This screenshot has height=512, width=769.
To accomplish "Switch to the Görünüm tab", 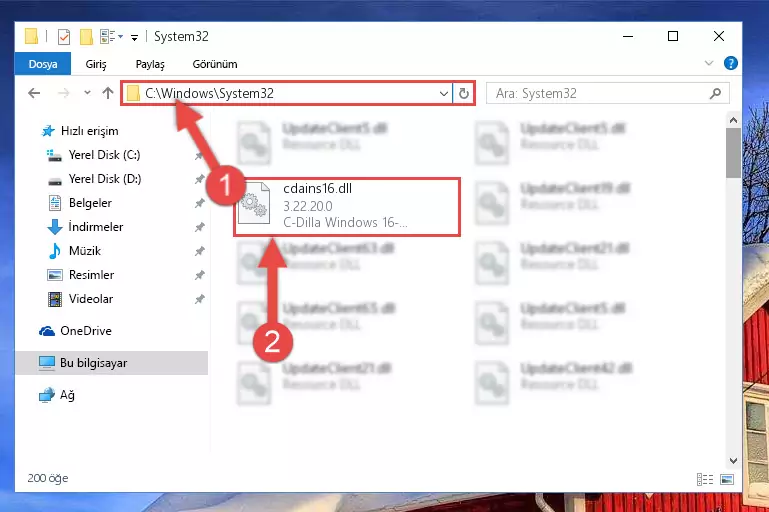I will pos(215,64).
